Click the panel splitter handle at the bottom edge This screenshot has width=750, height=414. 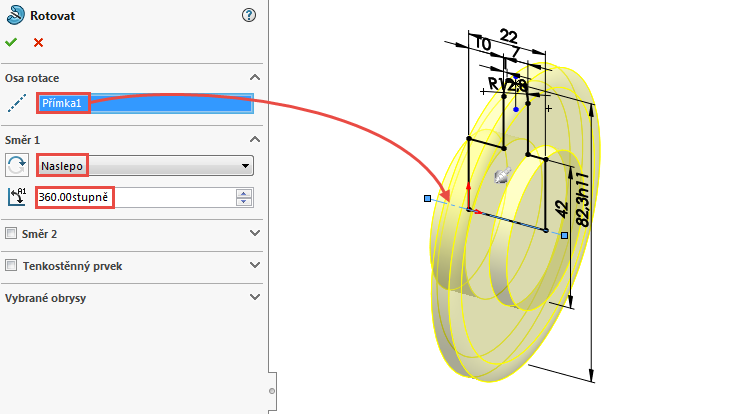[x=272, y=391]
